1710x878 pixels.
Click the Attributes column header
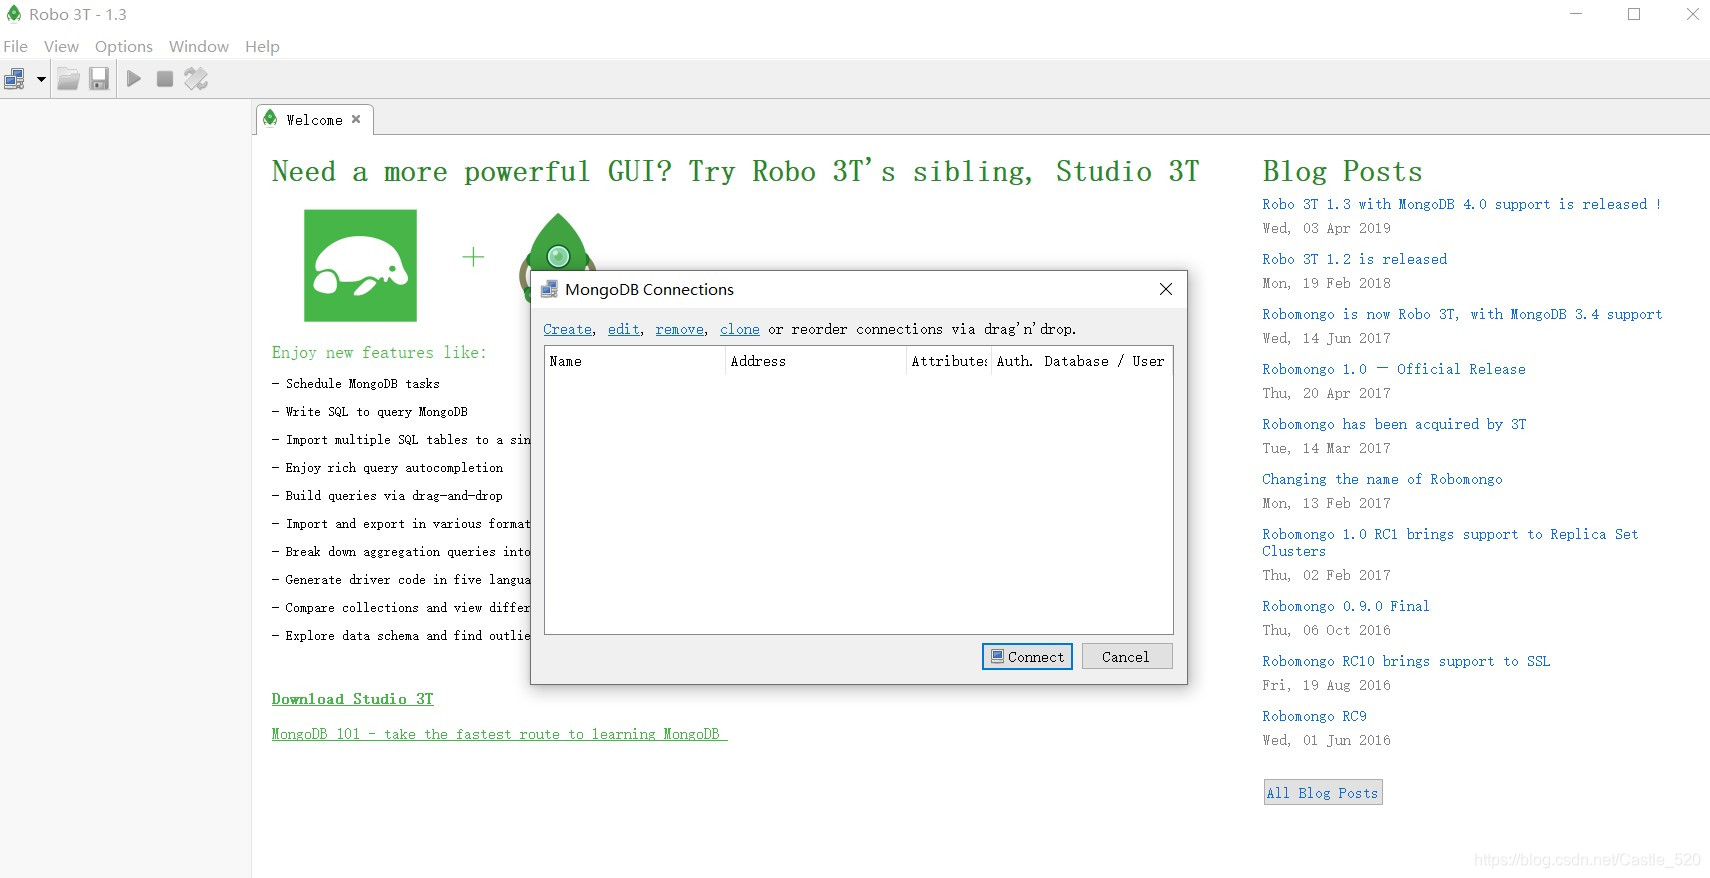(948, 361)
